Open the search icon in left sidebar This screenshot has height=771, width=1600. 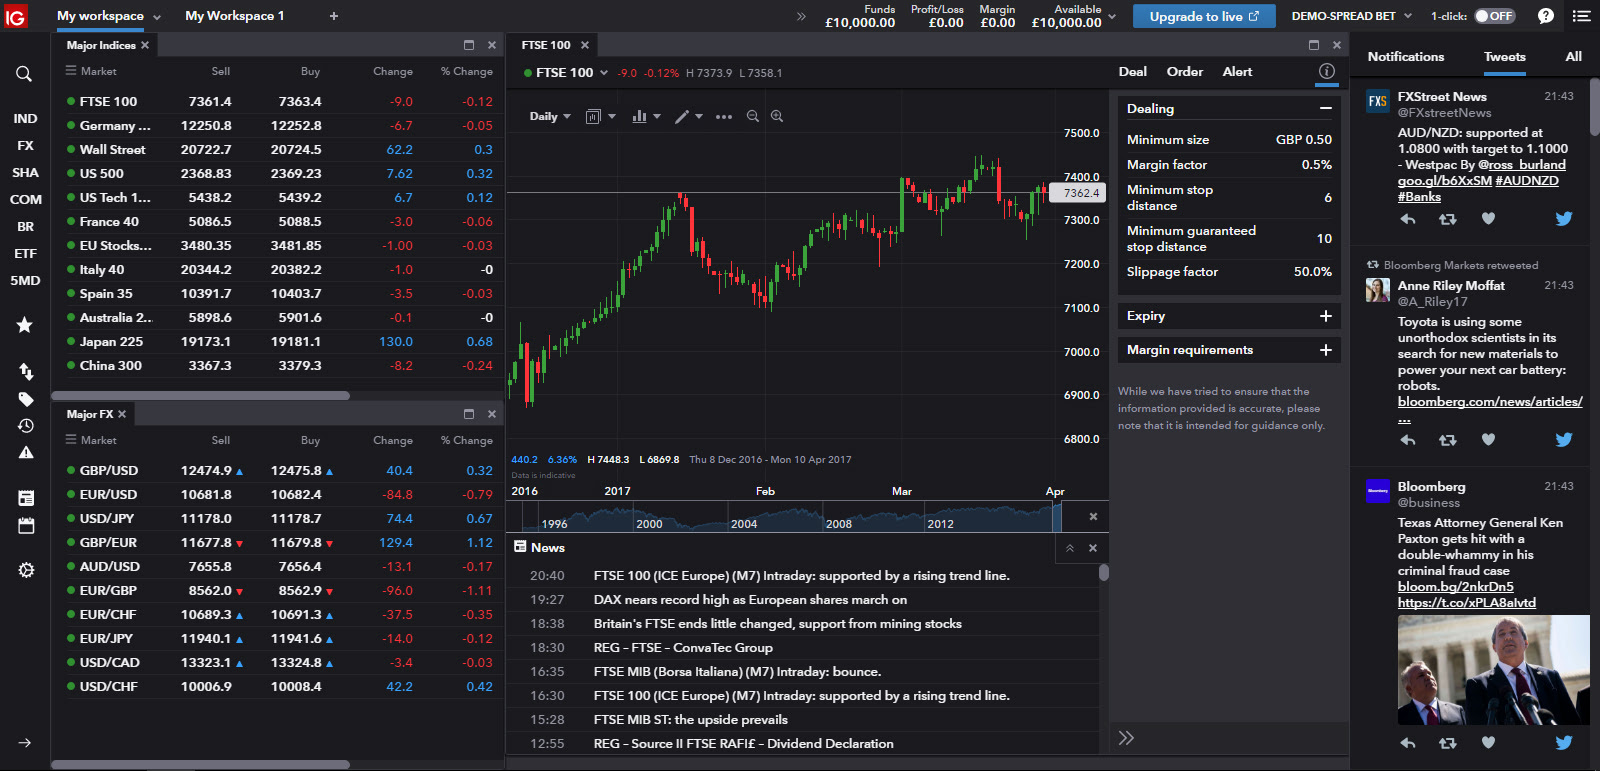24,74
